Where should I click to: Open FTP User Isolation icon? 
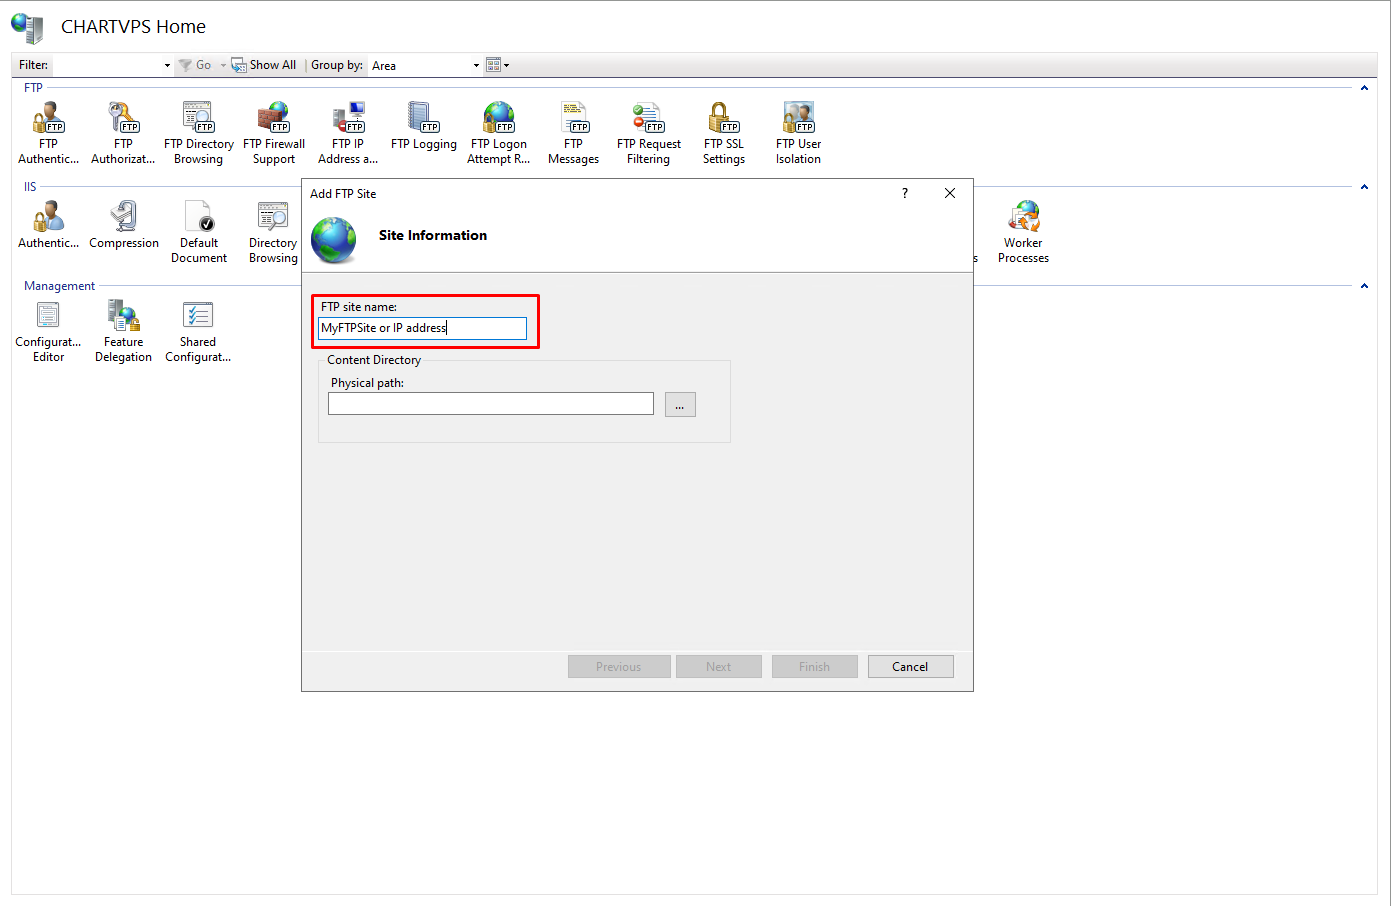tap(798, 132)
